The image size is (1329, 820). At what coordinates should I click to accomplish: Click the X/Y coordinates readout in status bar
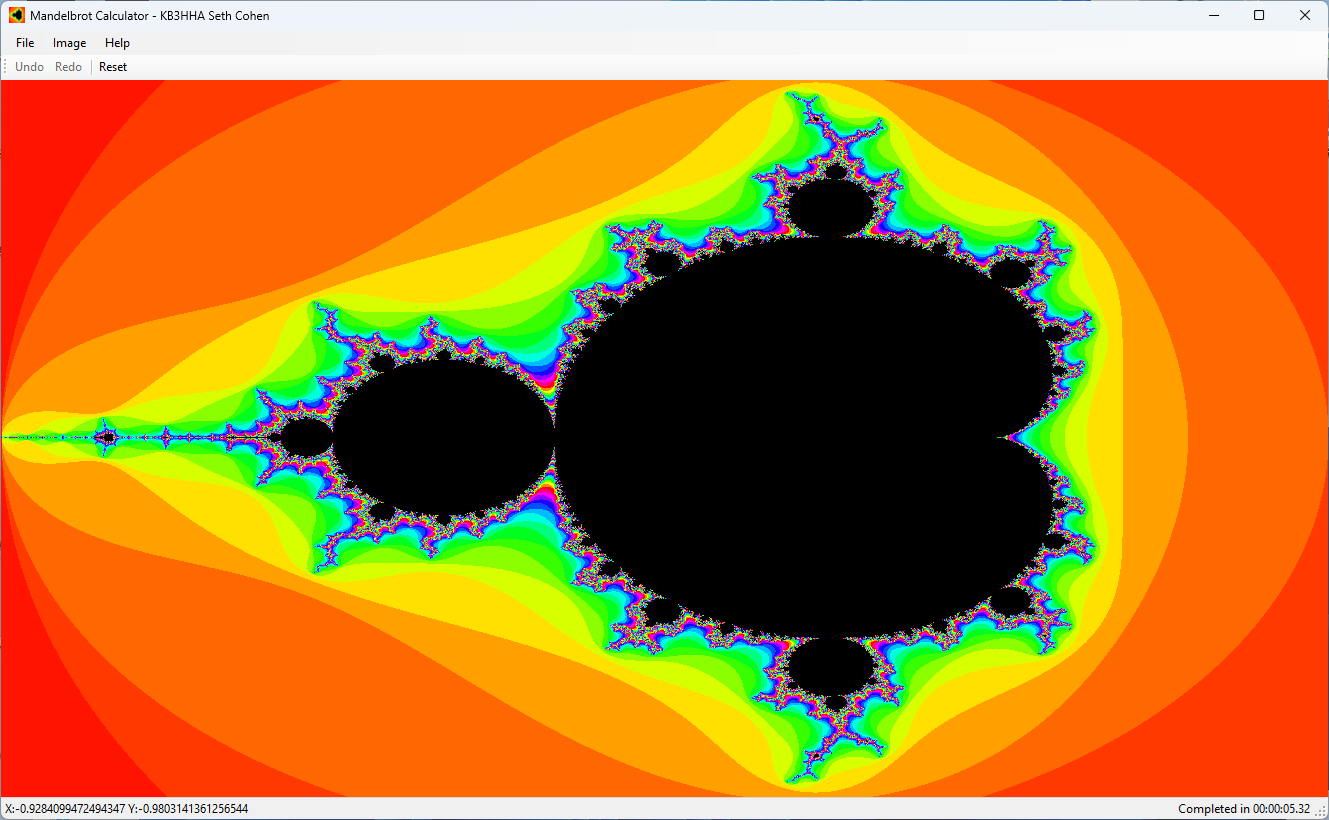tap(127, 809)
